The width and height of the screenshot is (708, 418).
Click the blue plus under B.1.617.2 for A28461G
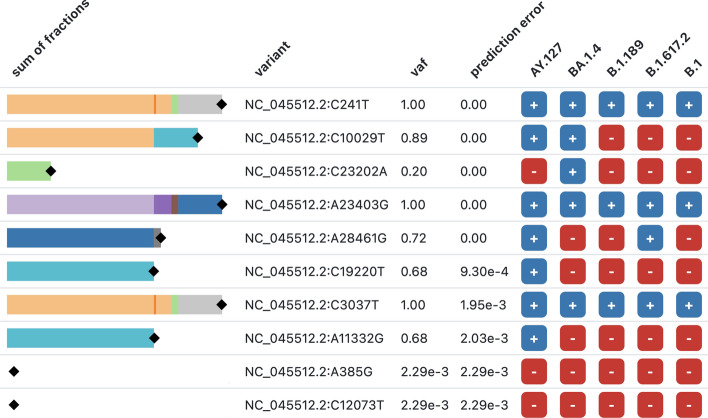[650, 238]
